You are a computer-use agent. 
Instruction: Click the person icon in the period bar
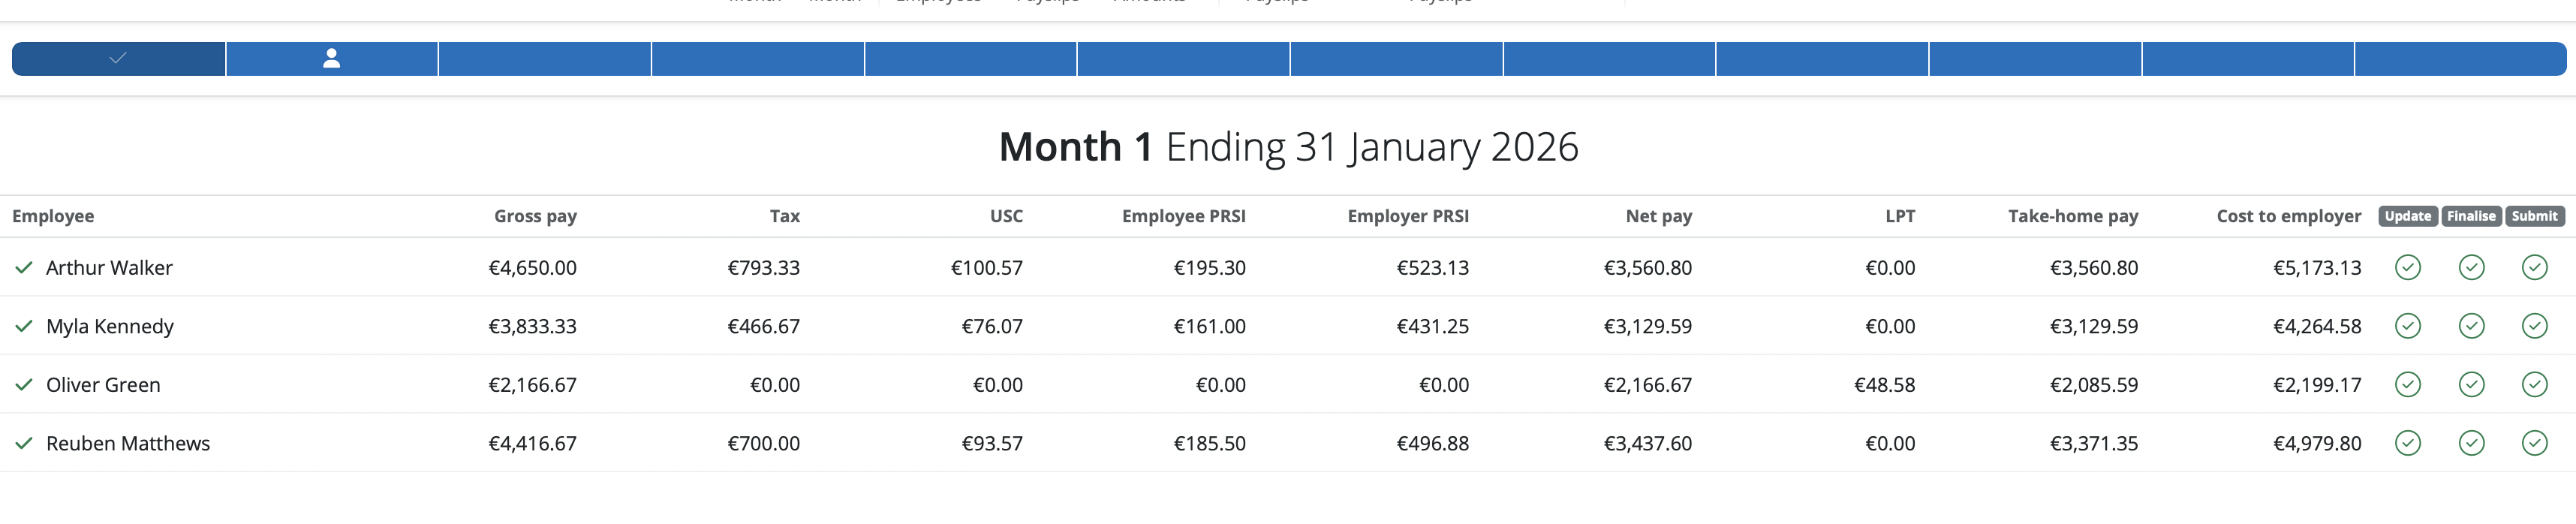click(332, 59)
